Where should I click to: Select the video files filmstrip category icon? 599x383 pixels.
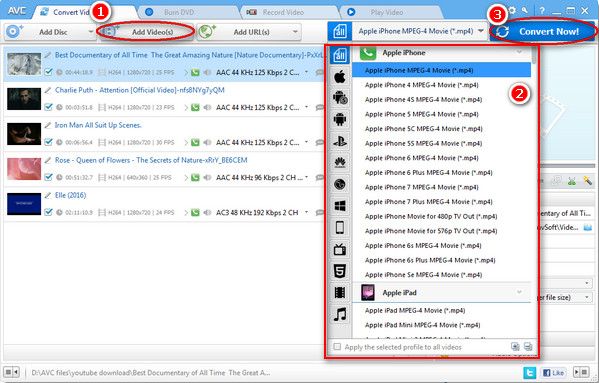340,293
